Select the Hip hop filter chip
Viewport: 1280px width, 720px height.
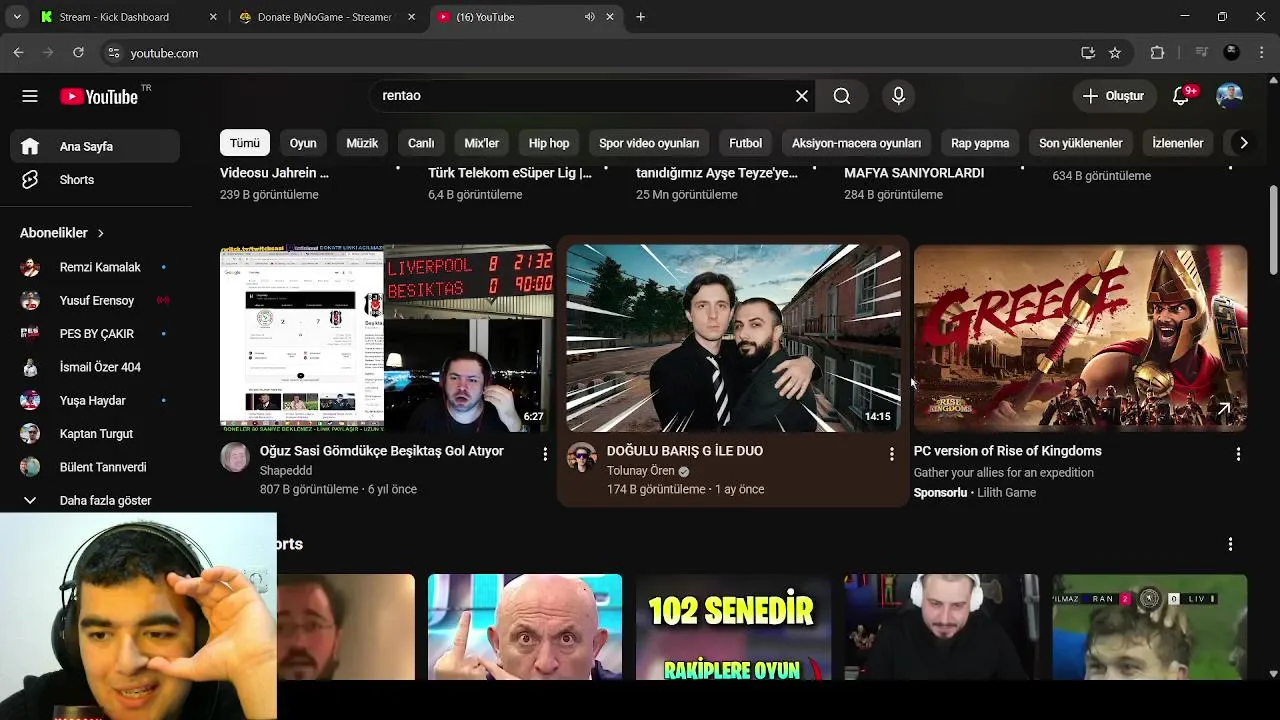click(549, 143)
